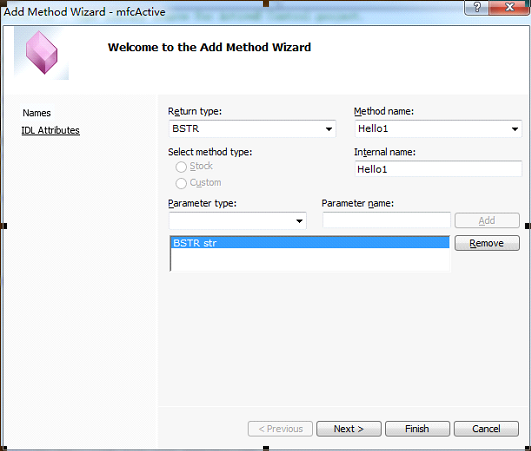Remove the selected parameter
This screenshot has width=531, height=451.
click(487, 243)
